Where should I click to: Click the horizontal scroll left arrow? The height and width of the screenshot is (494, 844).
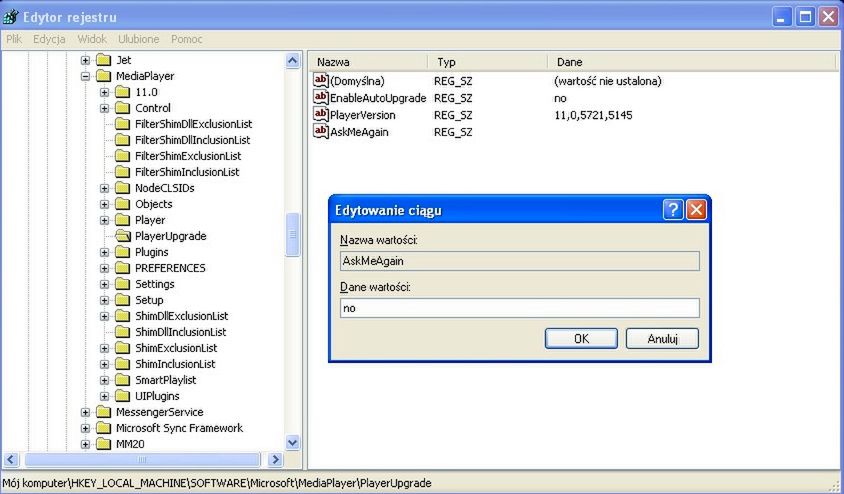click(x=11, y=460)
